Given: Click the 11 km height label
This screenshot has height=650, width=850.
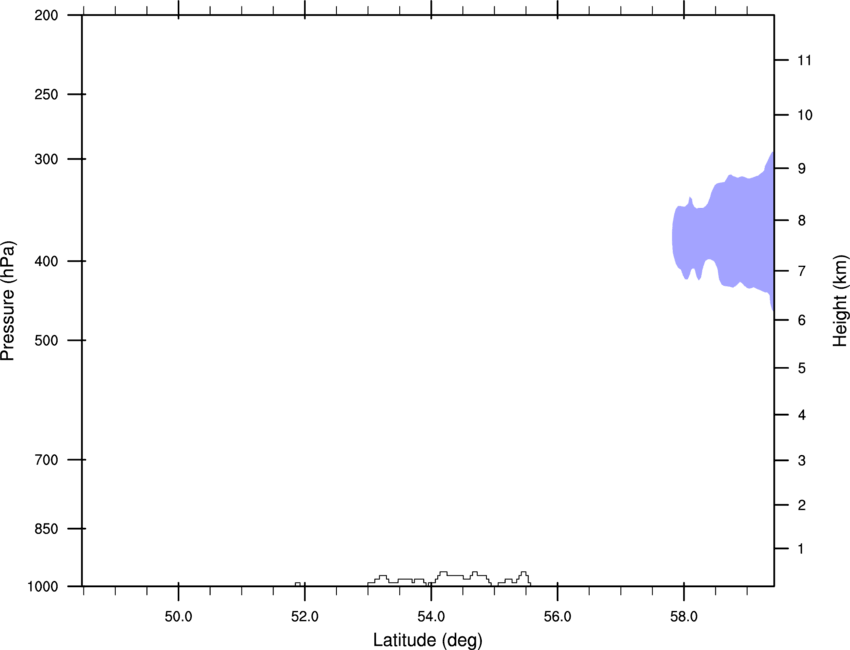Looking at the screenshot, I should click(804, 60).
